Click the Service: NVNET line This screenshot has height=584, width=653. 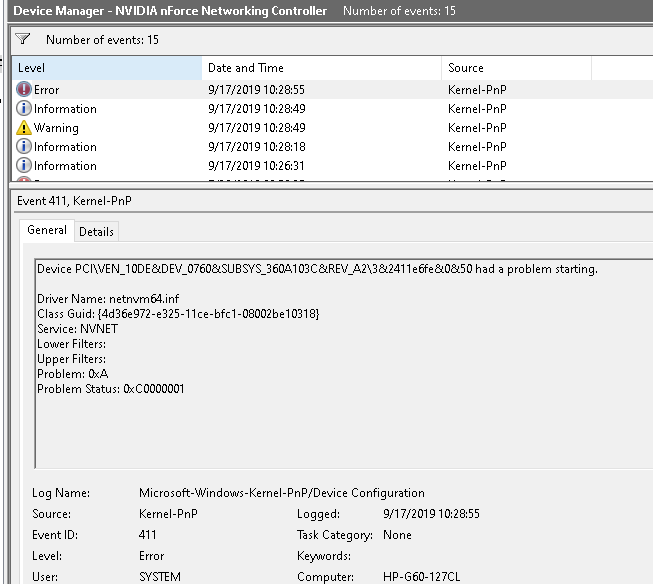coord(77,329)
